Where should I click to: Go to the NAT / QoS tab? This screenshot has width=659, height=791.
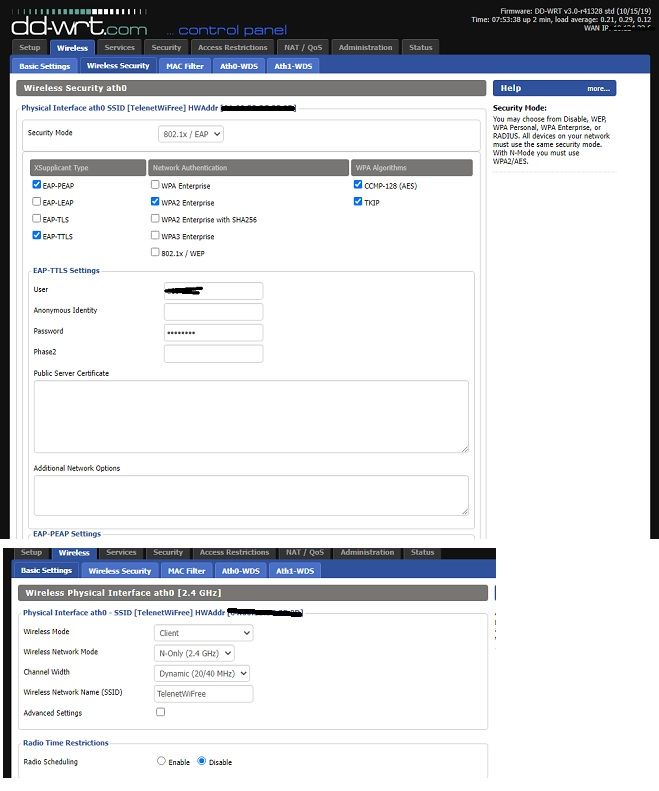pos(303,47)
